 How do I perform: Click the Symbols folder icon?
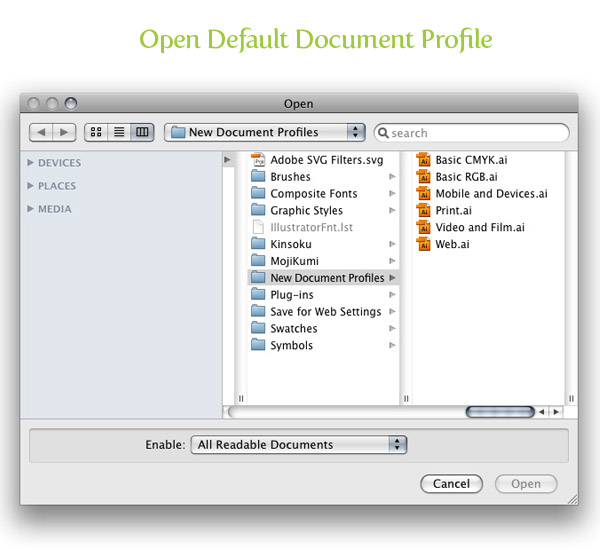click(258, 345)
